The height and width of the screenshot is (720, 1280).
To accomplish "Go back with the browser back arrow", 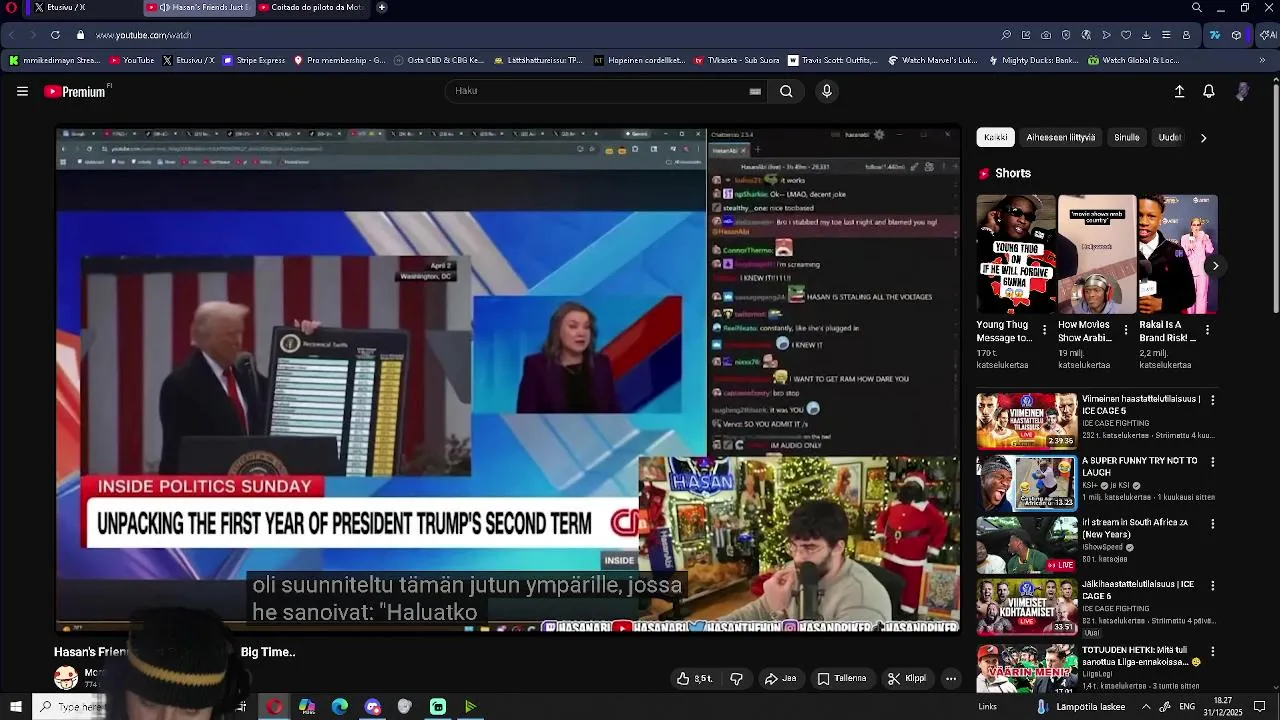I will click(11, 35).
